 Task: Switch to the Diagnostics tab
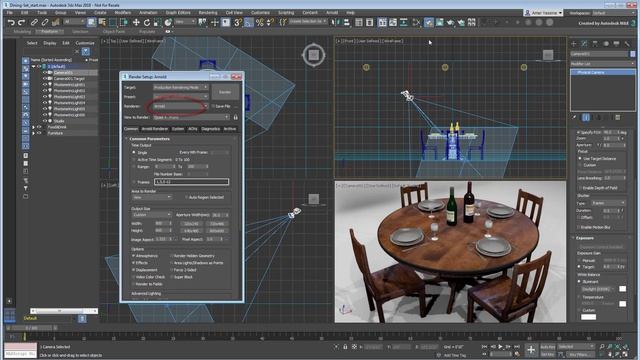(x=211, y=129)
